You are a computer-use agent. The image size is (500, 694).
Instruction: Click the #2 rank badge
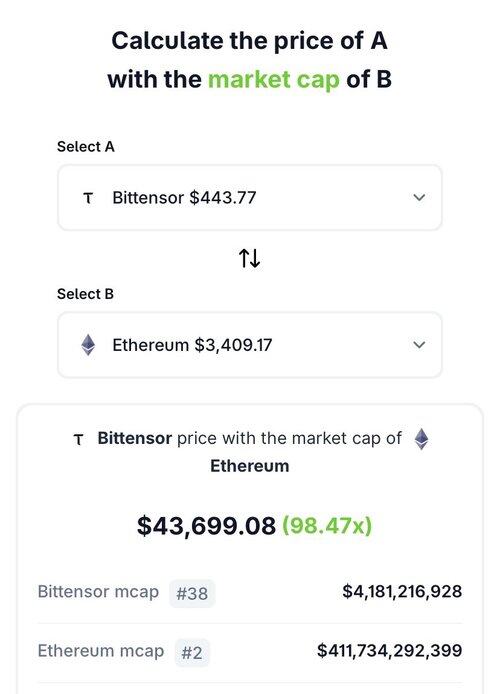[x=192, y=652]
